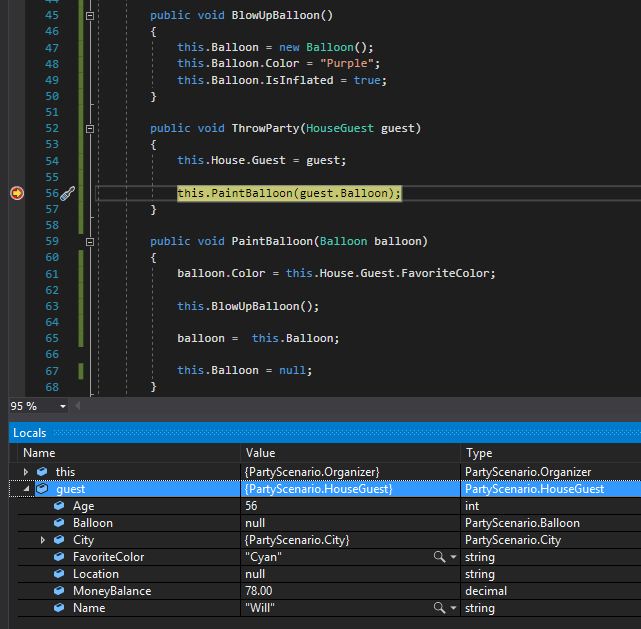Viewport: 641px width, 629px height.
Task: Click the screwdriver quick actions icon
Action: pos(68,193)
